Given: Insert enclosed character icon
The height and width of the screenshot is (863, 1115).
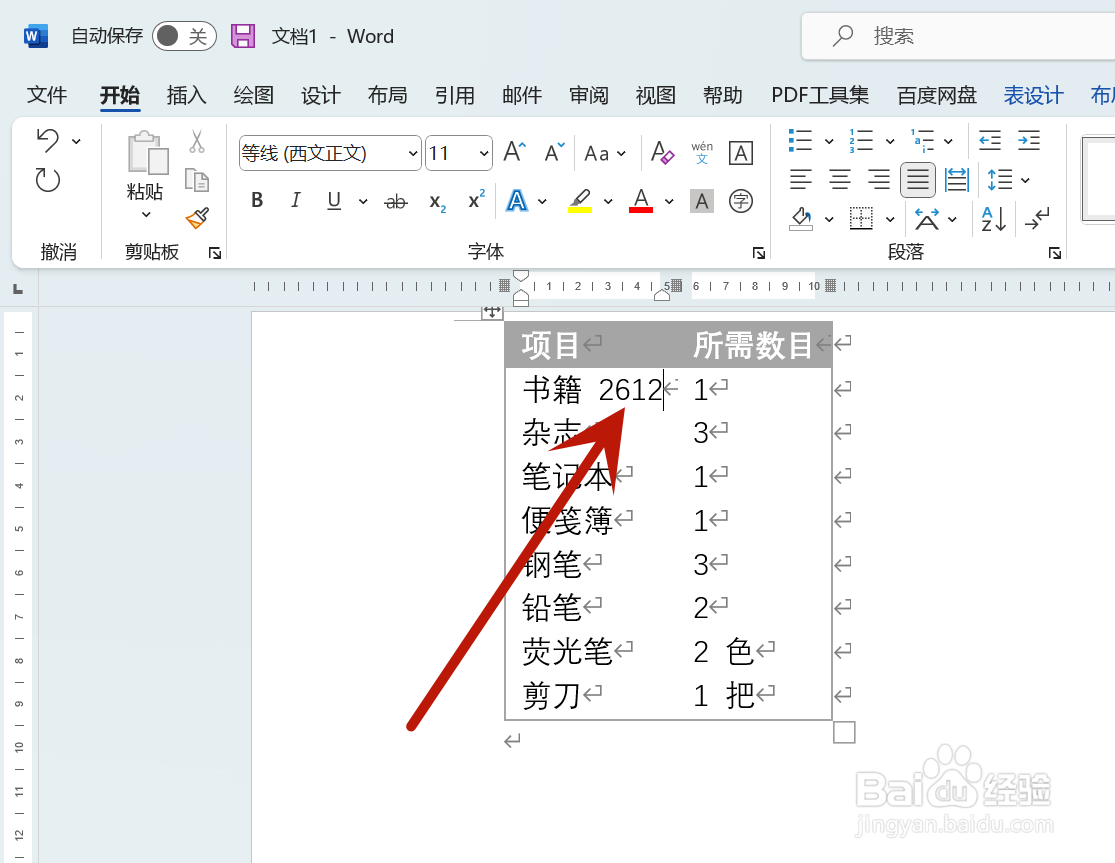Looking at the screenshot, I should point(741,201).
